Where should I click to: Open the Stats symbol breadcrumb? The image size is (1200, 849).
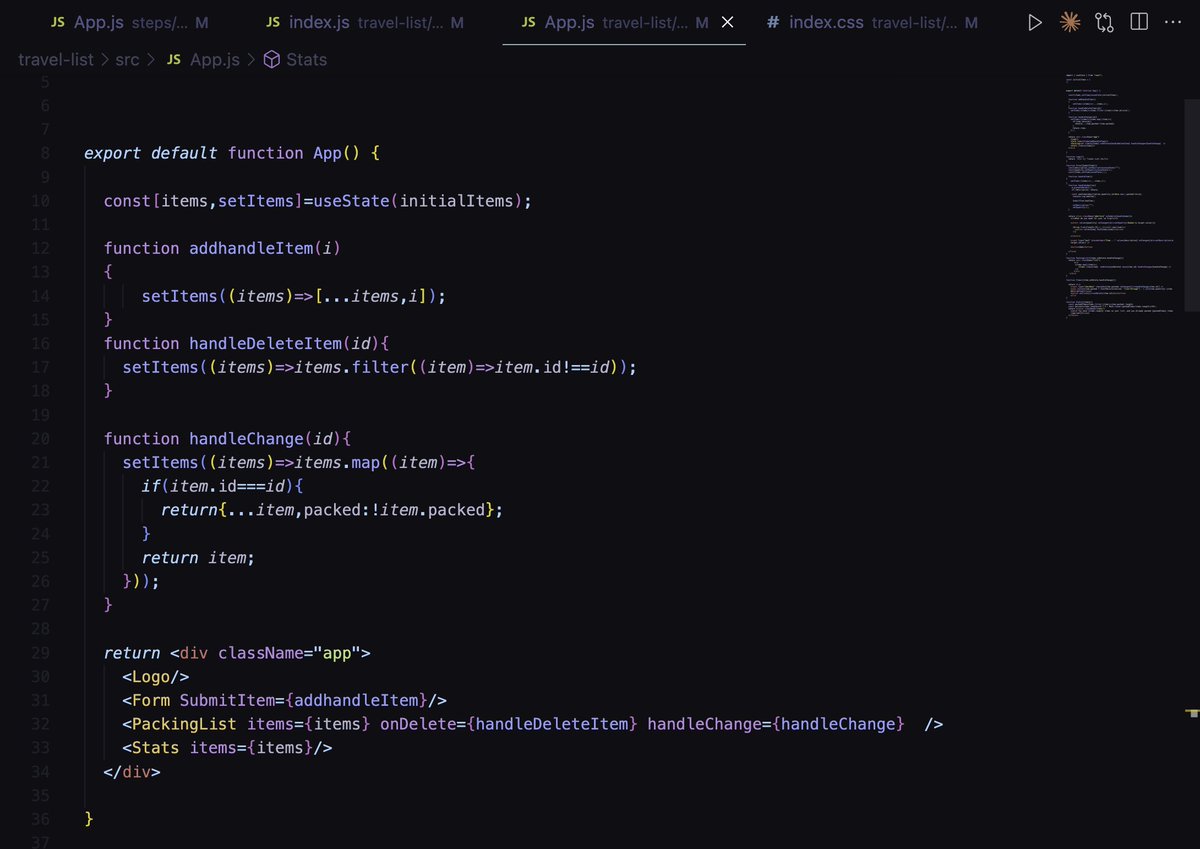(306, 60)
